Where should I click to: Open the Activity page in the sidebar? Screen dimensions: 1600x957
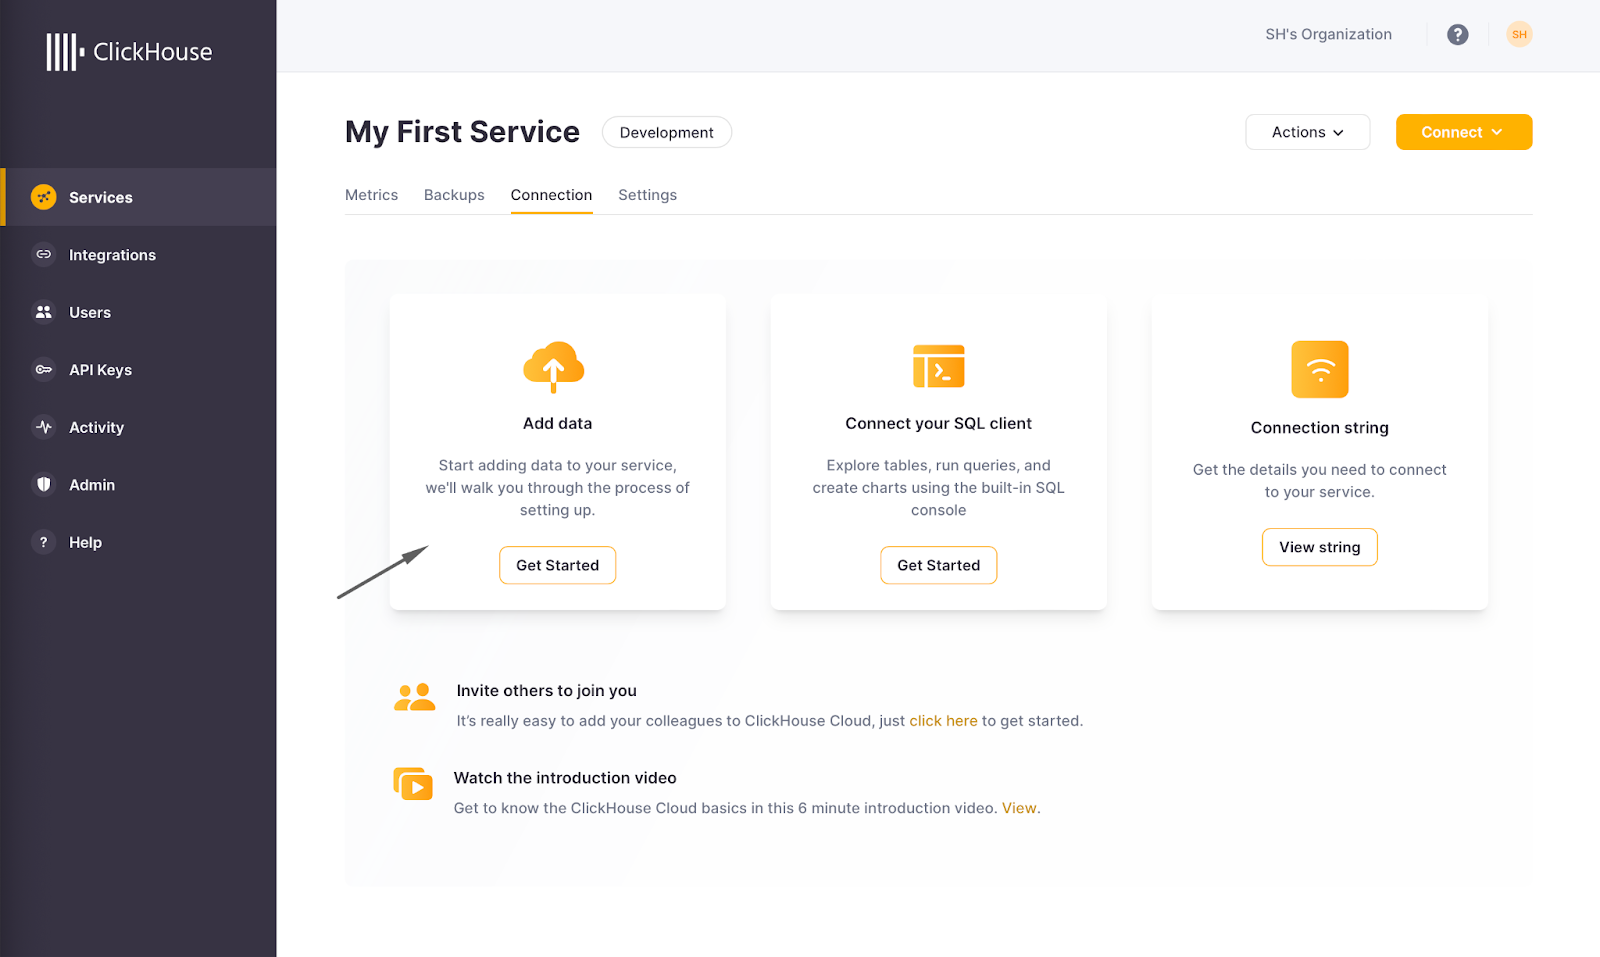(x=140, y=427)
